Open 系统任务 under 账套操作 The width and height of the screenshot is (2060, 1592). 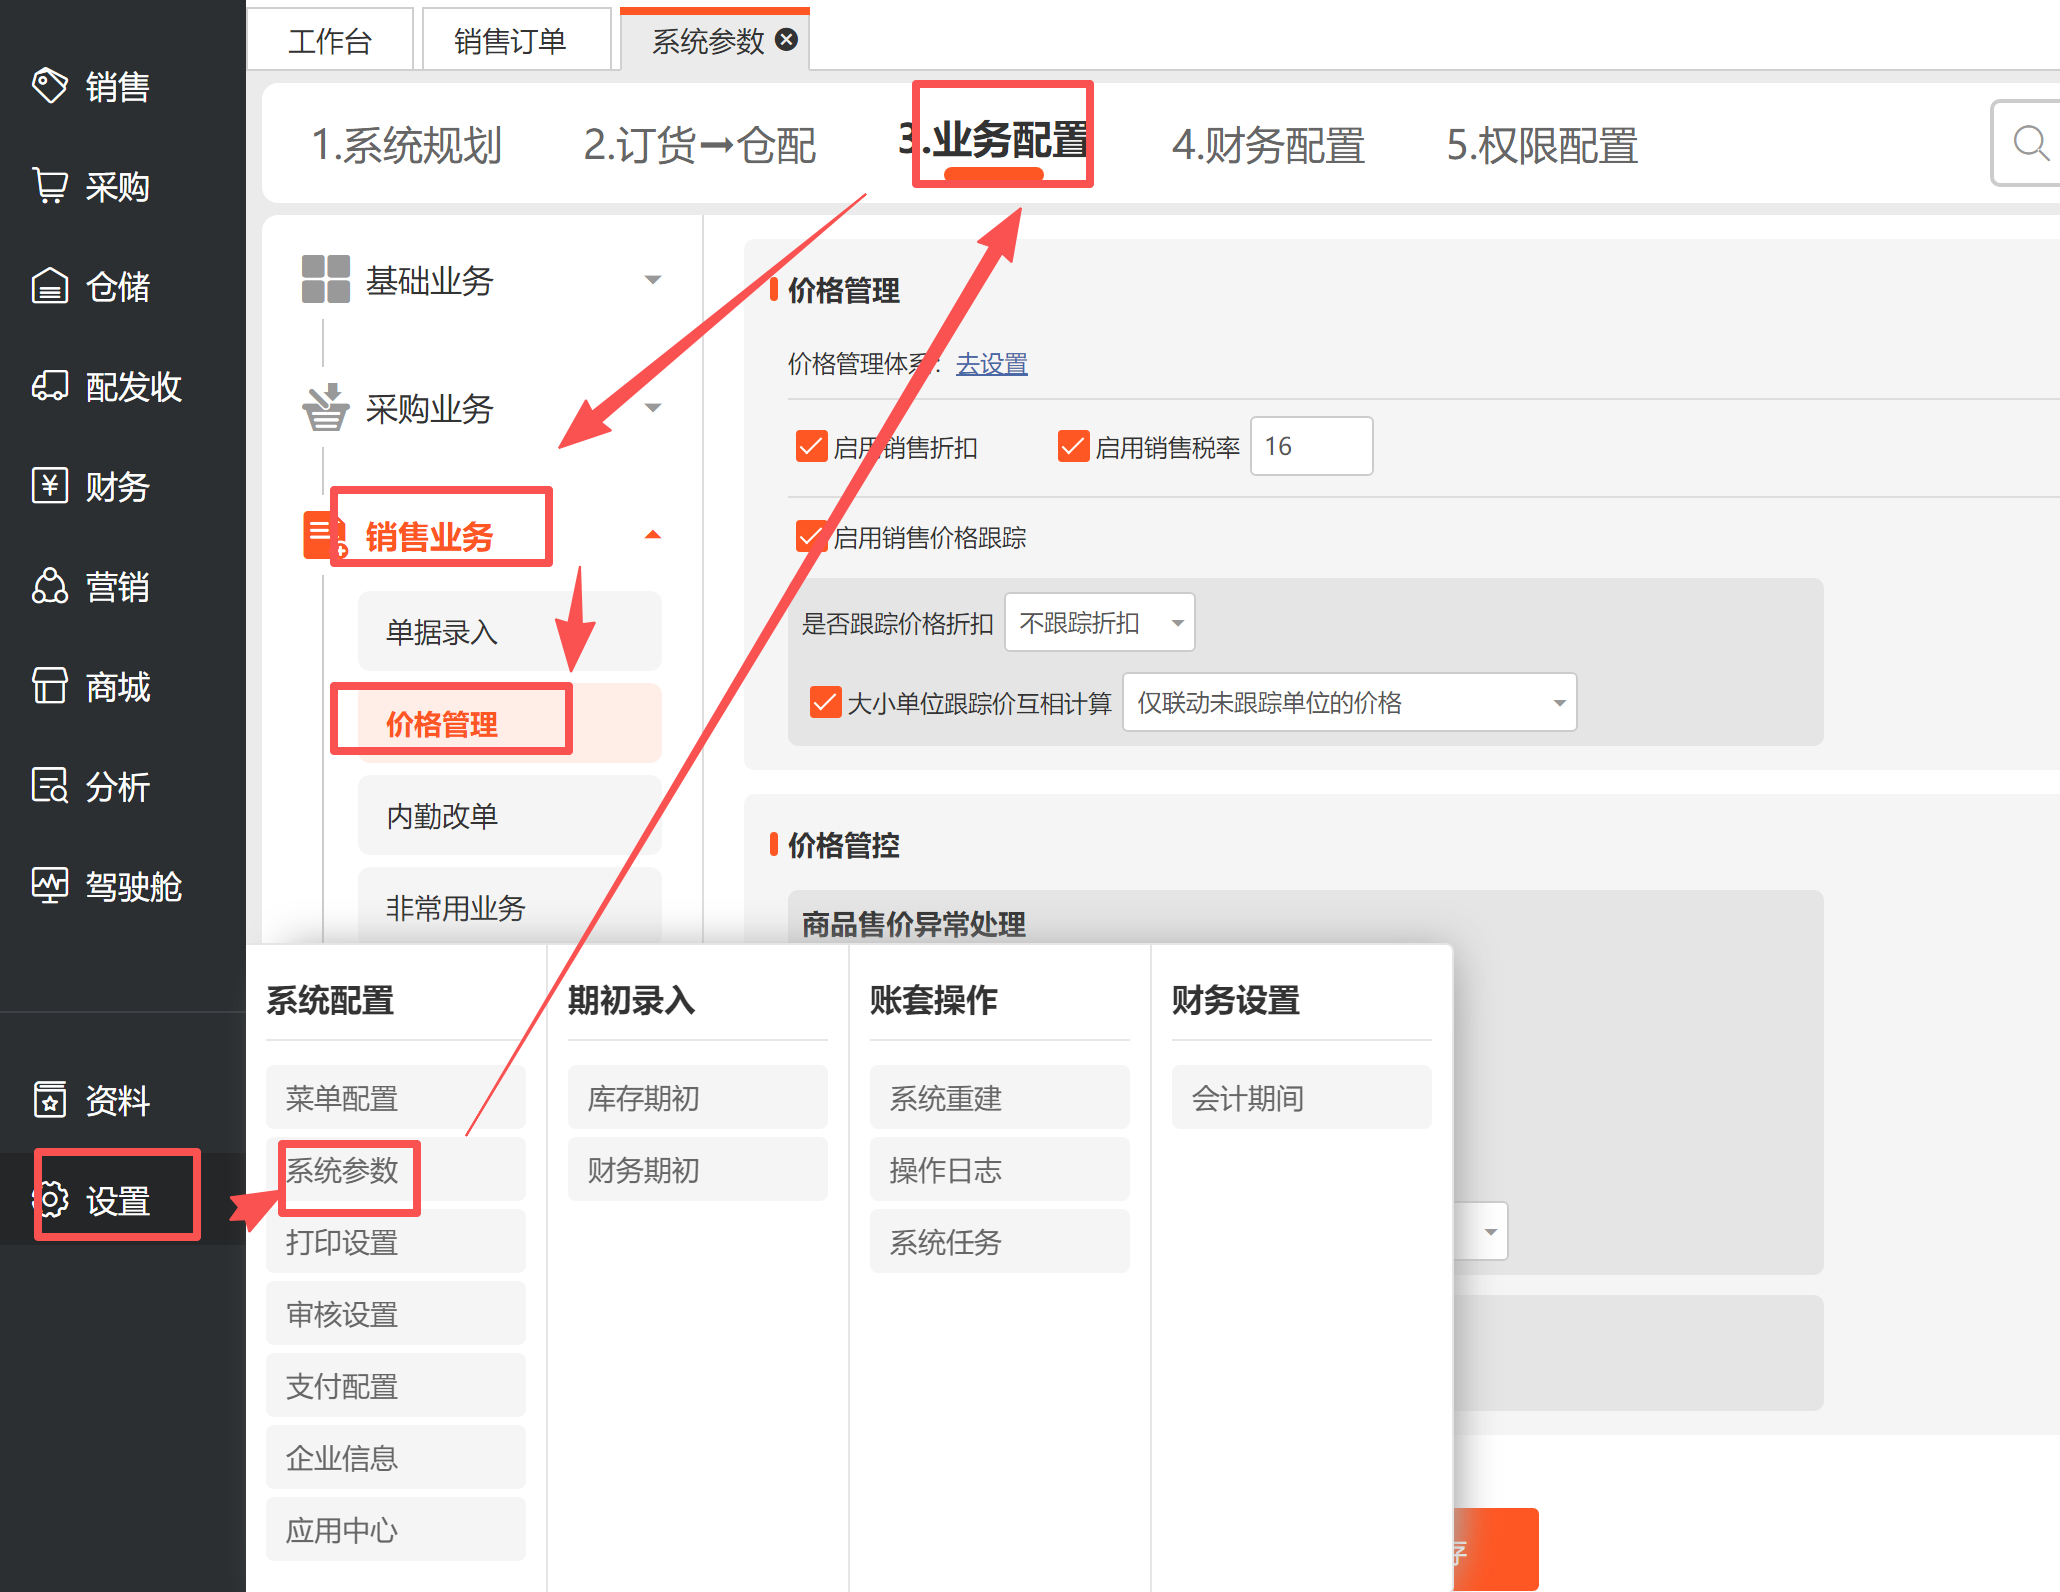click(x=1000, y=1241)
